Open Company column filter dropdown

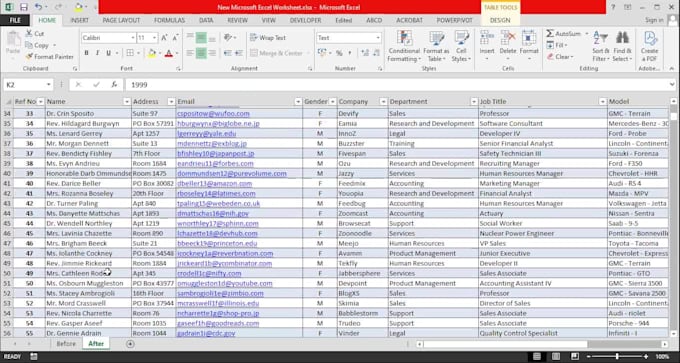[383, 101]
